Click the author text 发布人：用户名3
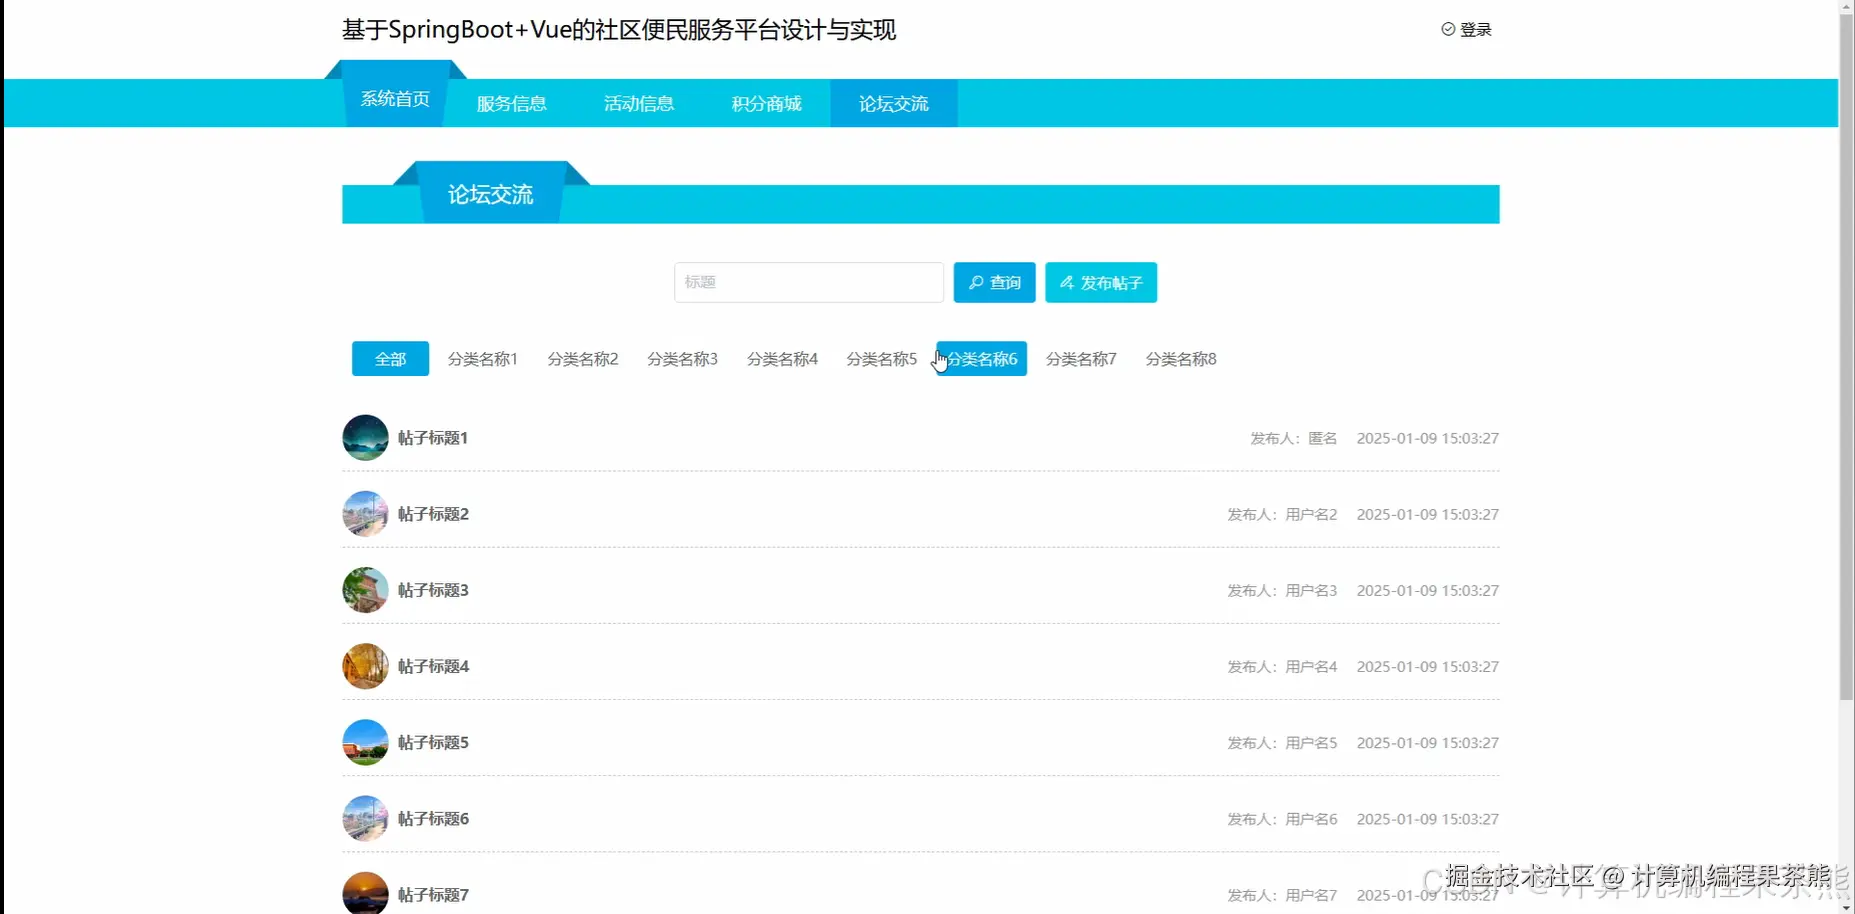Image resolution: width=1855 pixels, height=914 pixels. tap(1283, 590)
